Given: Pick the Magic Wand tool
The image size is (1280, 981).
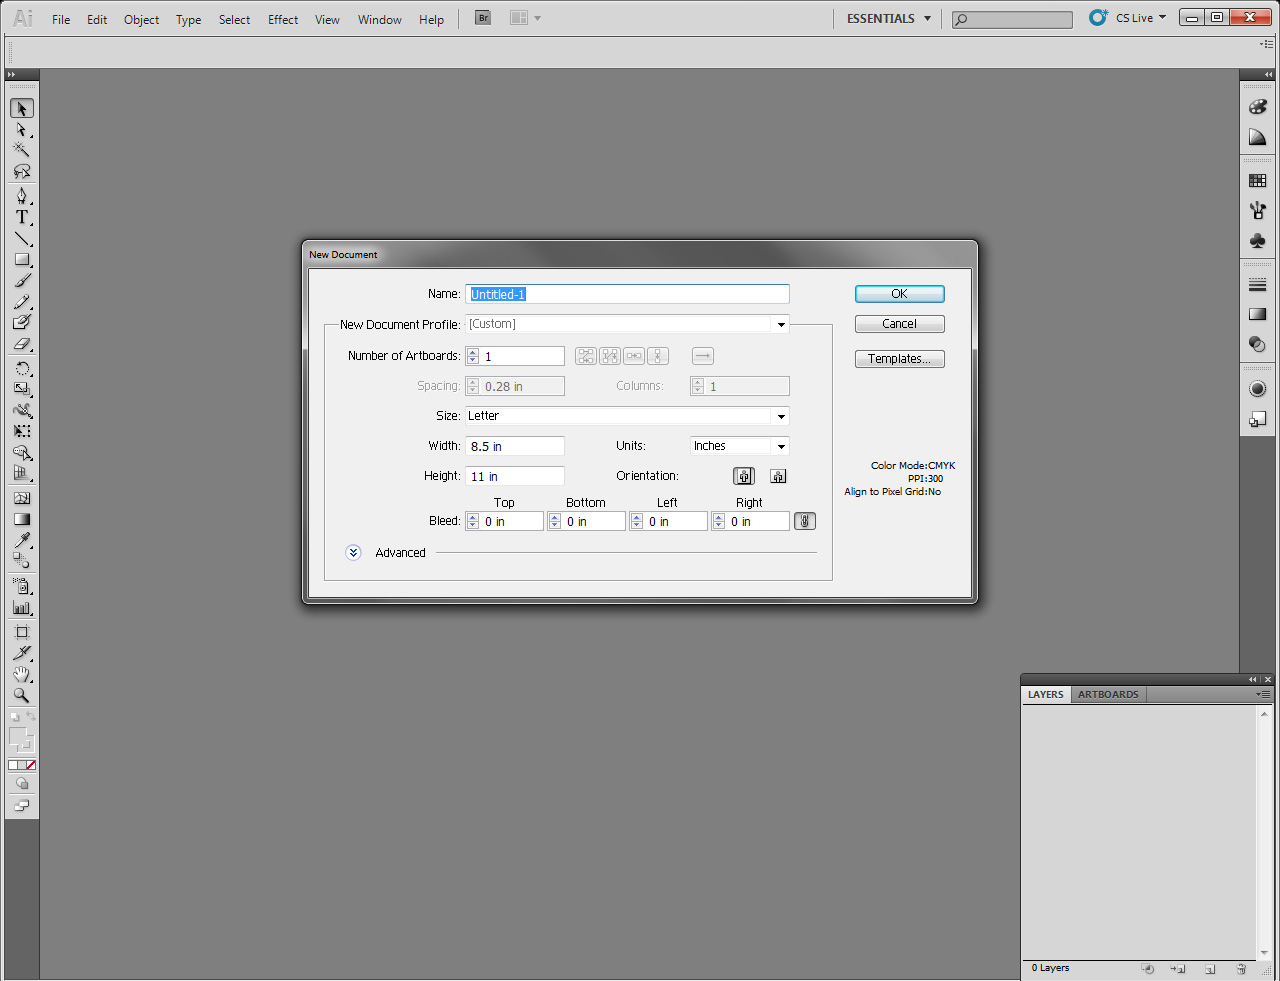Looking at the screenshot, I should (x=22, y=150).
